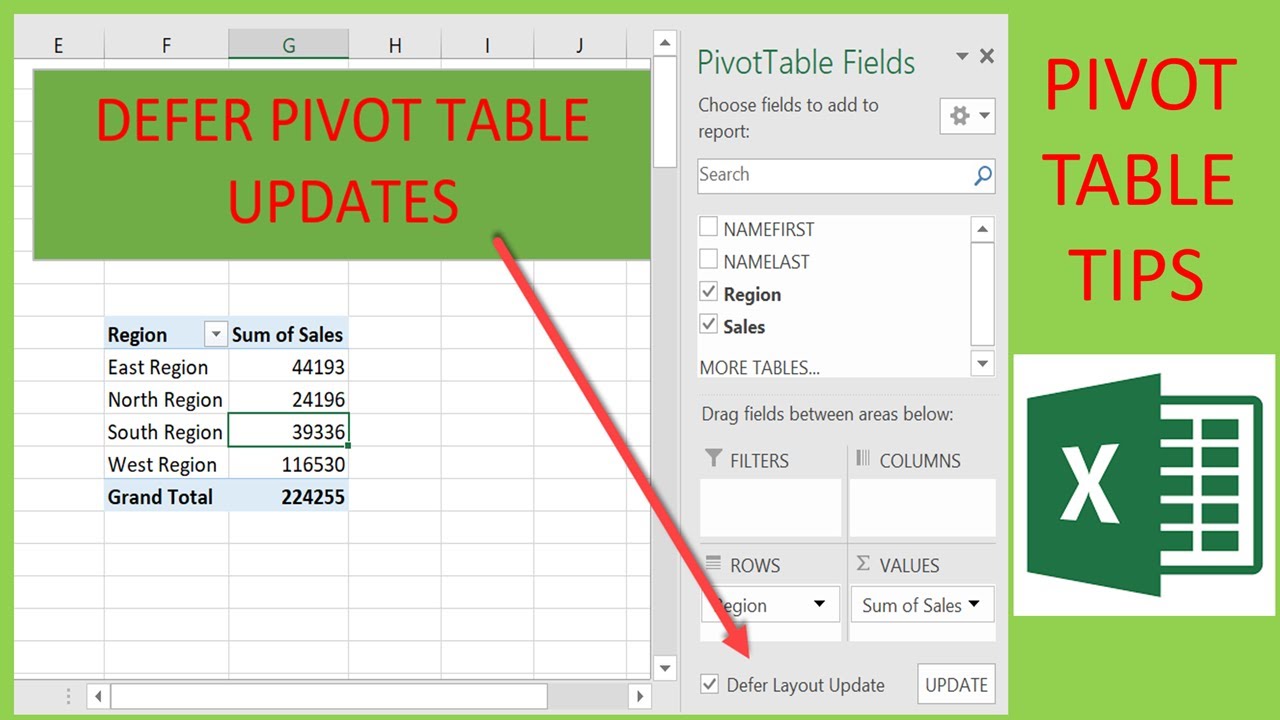
Task: Open MORE TABLES... link
Action: click(760, 367)
